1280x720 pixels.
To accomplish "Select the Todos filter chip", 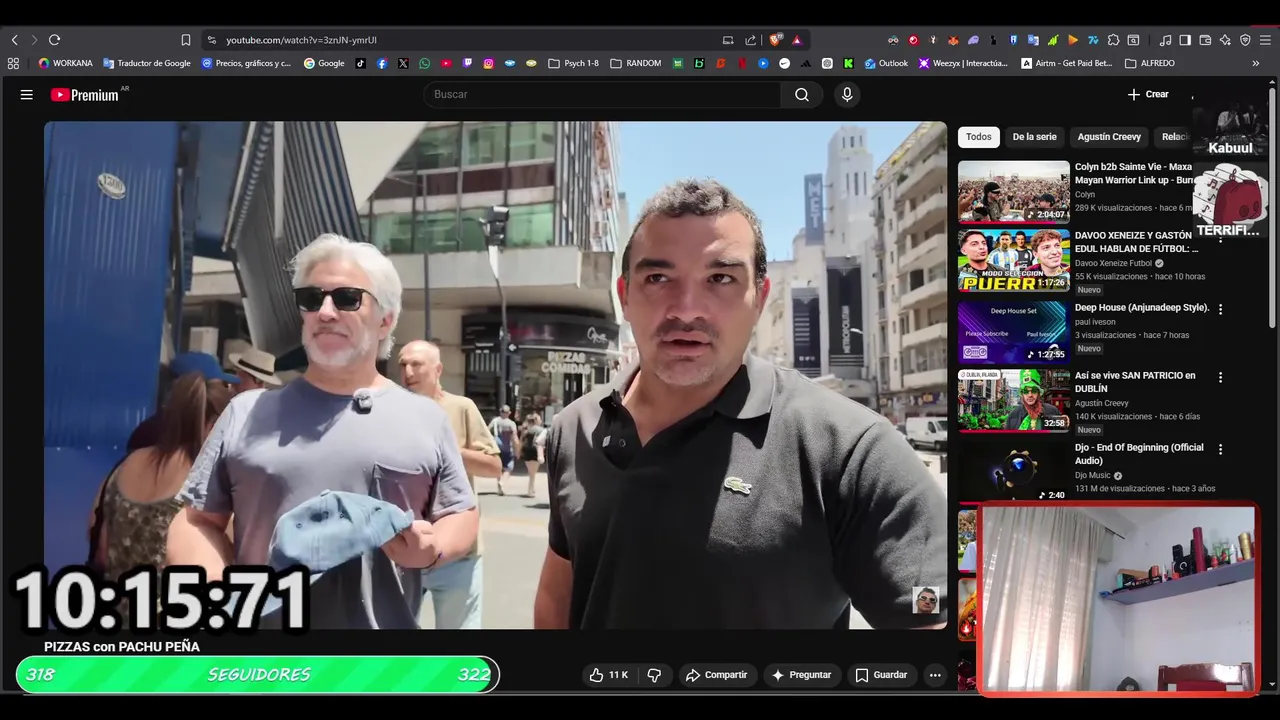I will (979, 137).
